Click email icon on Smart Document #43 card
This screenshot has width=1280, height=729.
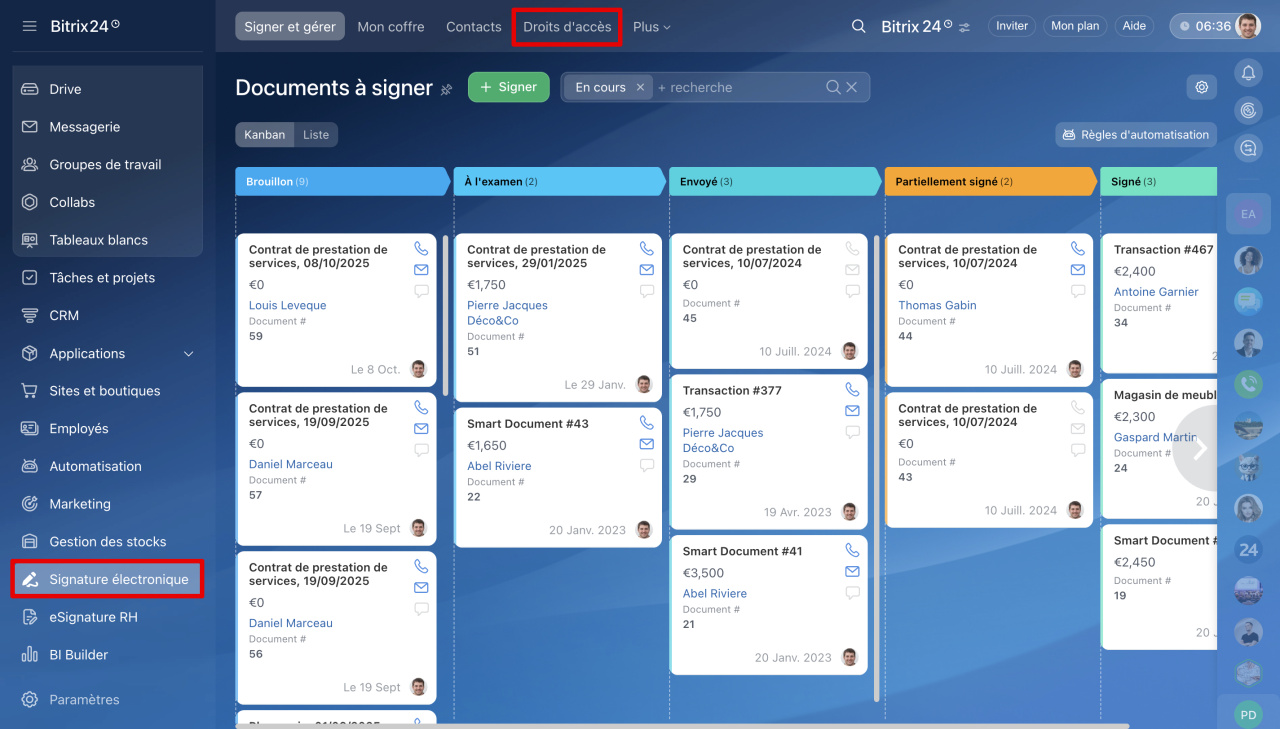tap(646, 444)
